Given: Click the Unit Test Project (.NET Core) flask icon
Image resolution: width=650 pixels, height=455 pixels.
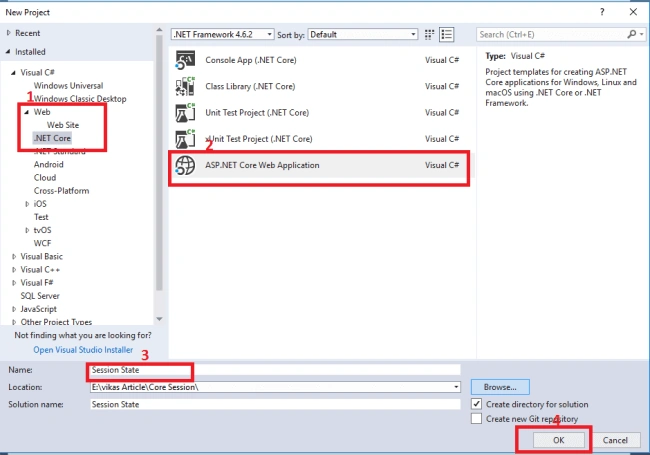Looking at the screenshot, I should coord(185,113).
